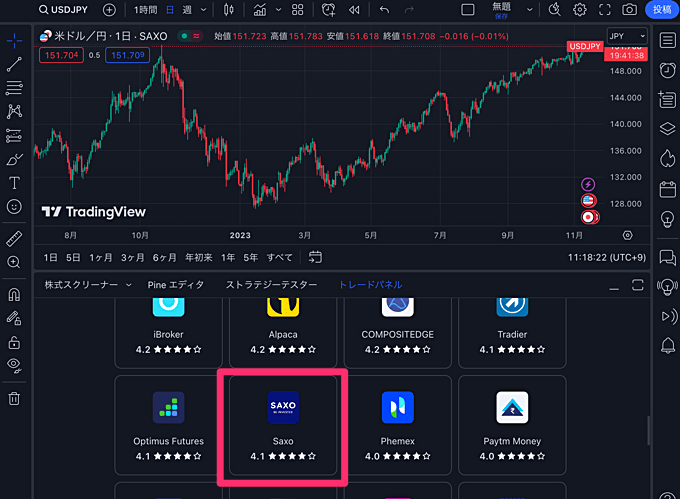
Task: Click the buy price 151.709 button
Action: (128, 55)
